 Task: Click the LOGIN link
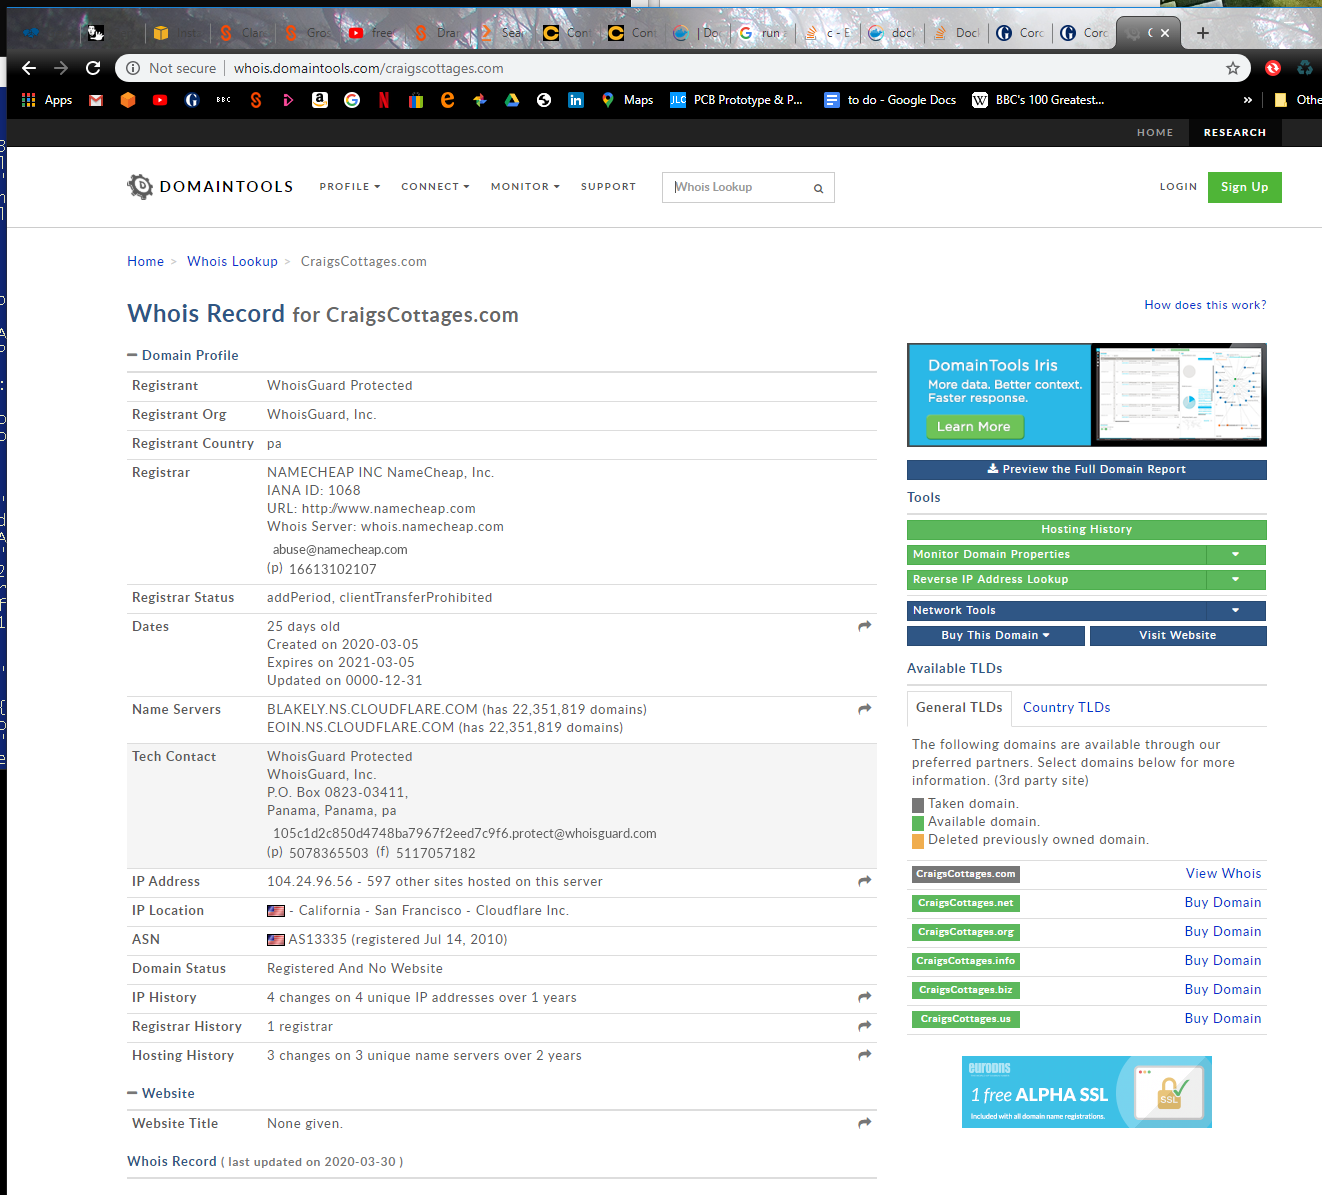[1178, 187]
